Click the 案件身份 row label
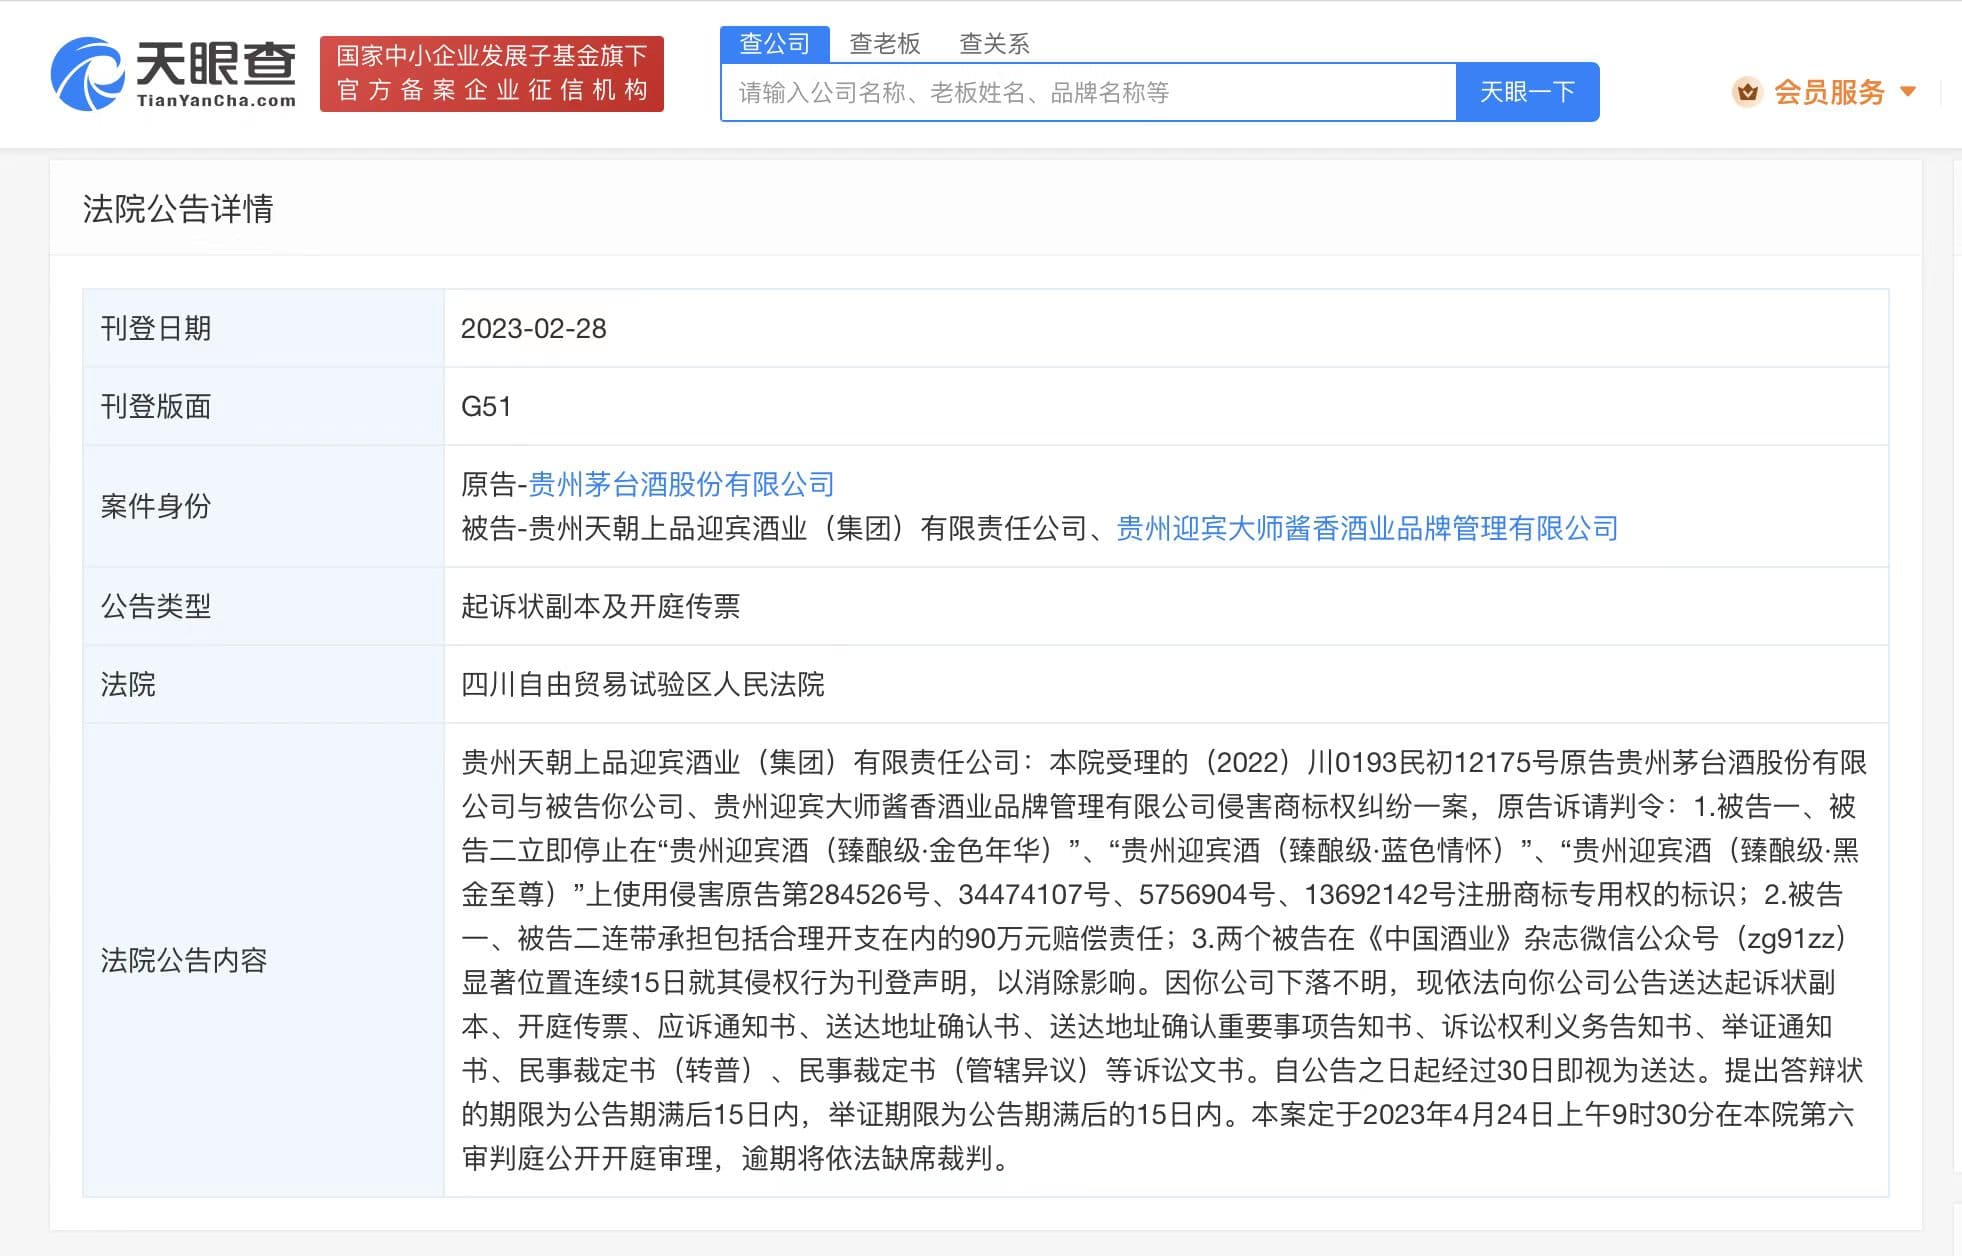Image resolution: width=1962 pixels, height=1256 pixels. tap(156, 507)
